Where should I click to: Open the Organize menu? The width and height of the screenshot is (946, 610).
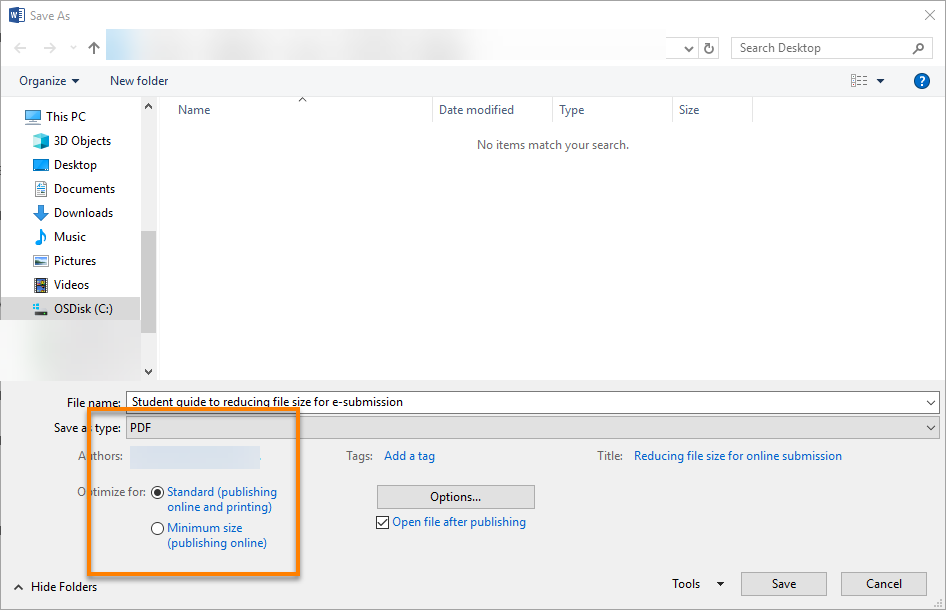coord(49,81)
